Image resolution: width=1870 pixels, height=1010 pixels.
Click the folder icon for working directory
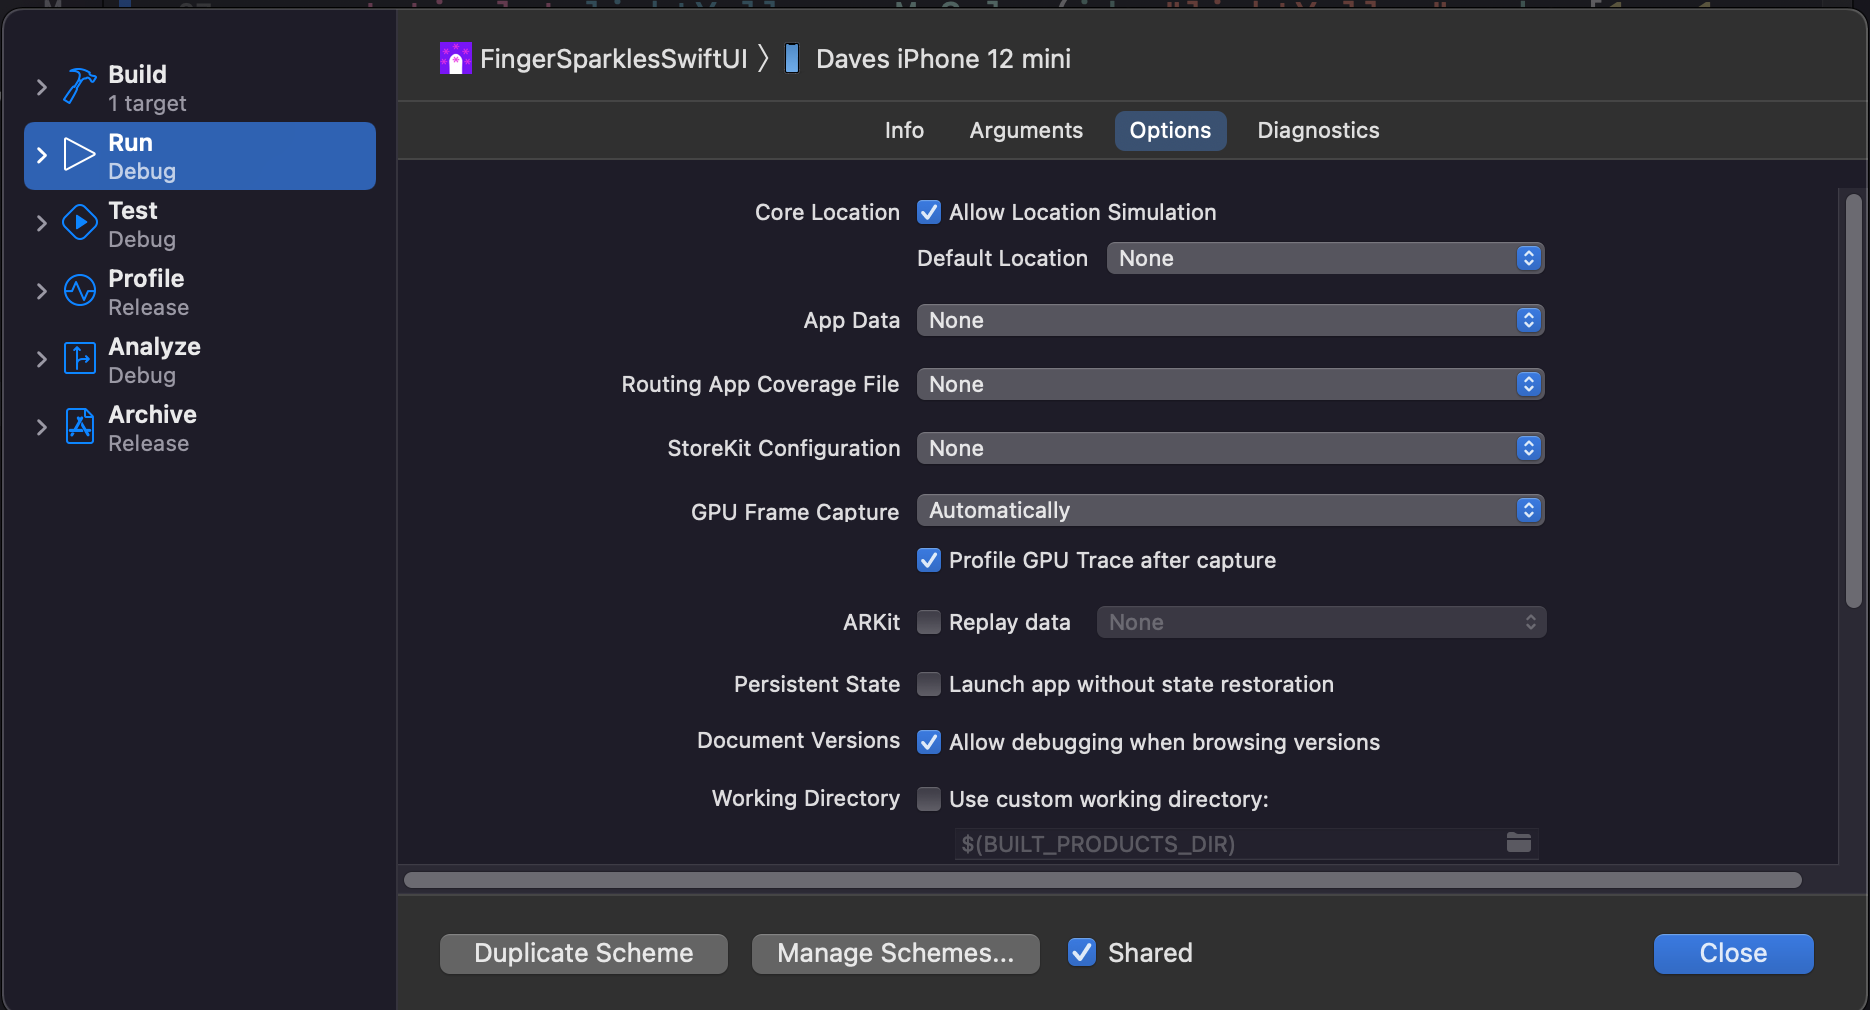coord(1518,843)
